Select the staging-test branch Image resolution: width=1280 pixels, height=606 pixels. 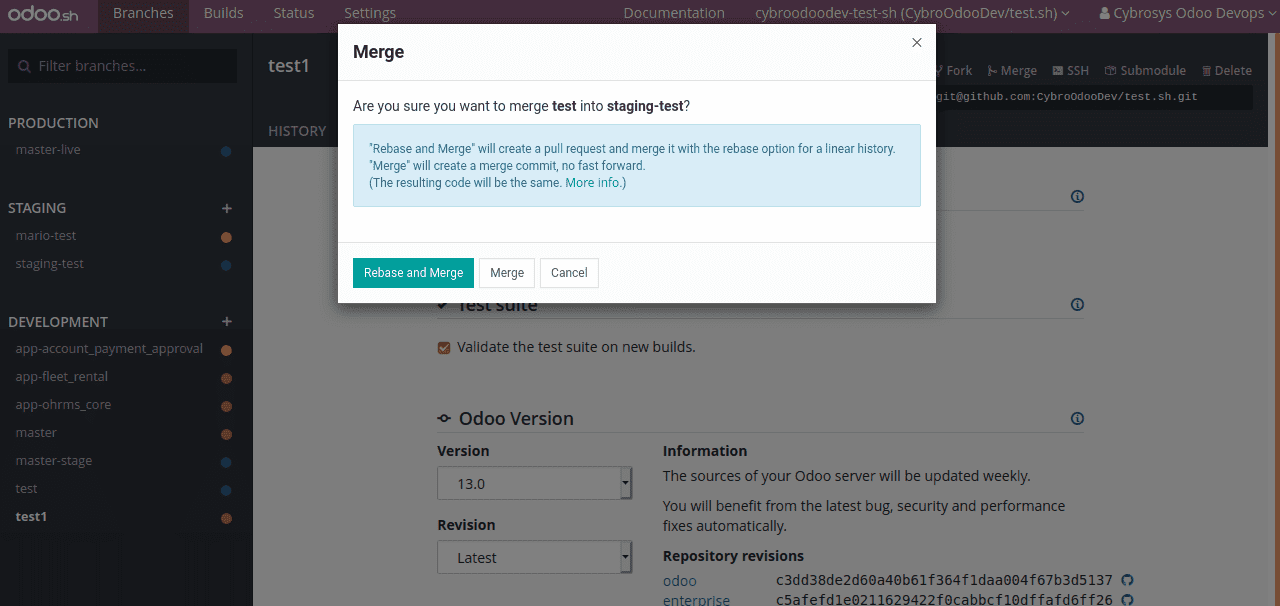click(x=50, y=264)
